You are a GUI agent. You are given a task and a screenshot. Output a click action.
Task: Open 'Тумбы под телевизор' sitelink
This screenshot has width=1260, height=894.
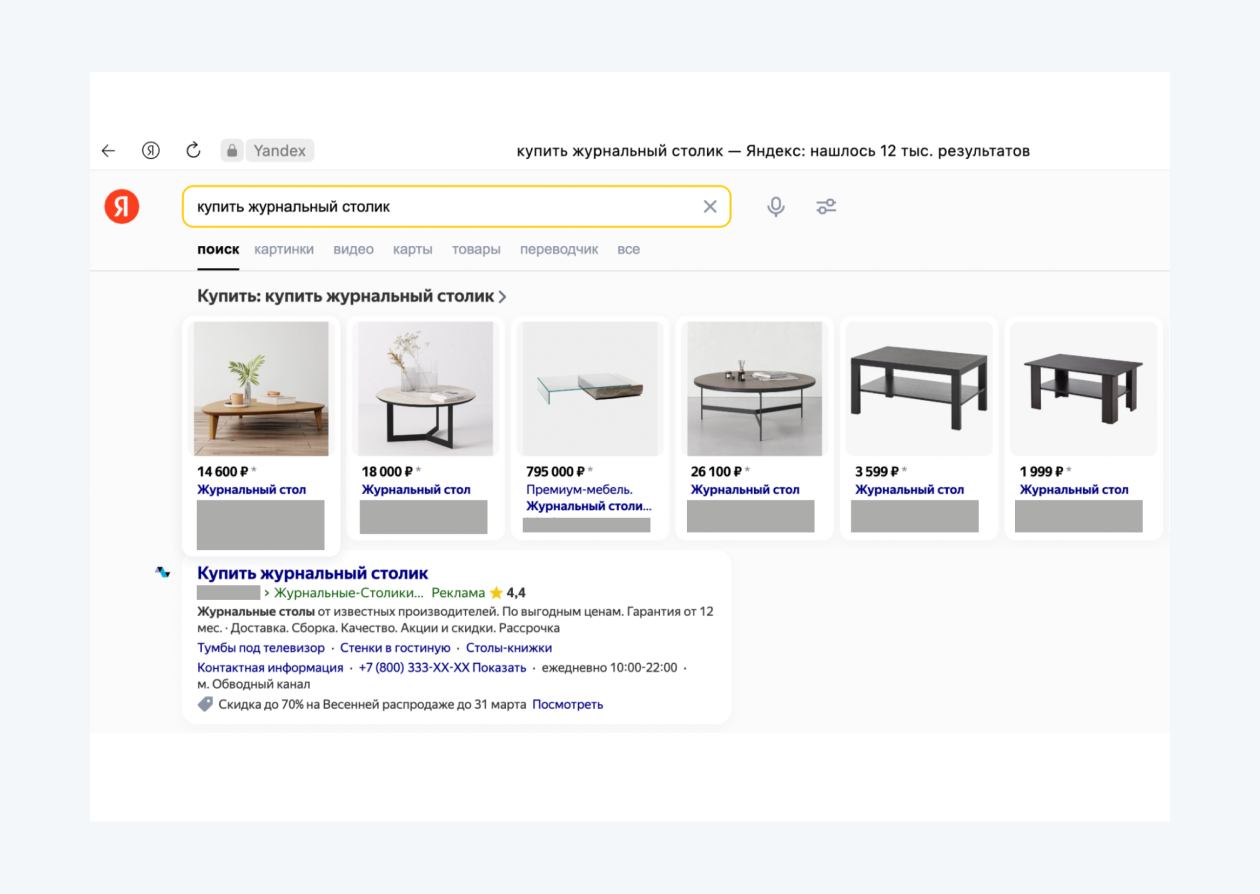coord(260,648)
